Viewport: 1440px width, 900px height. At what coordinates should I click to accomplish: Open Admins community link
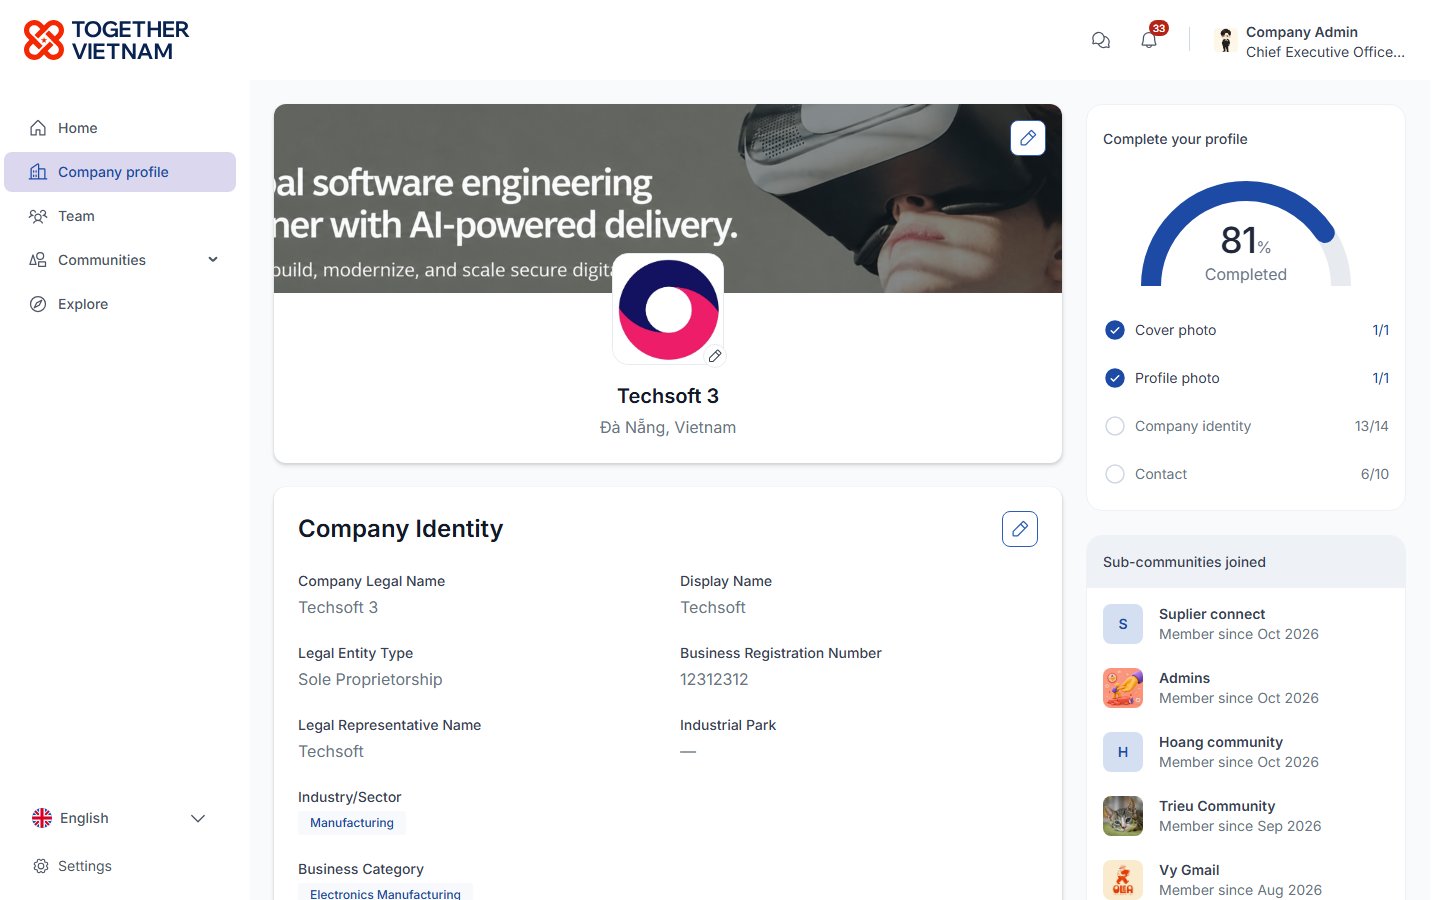coord(1184,678)
